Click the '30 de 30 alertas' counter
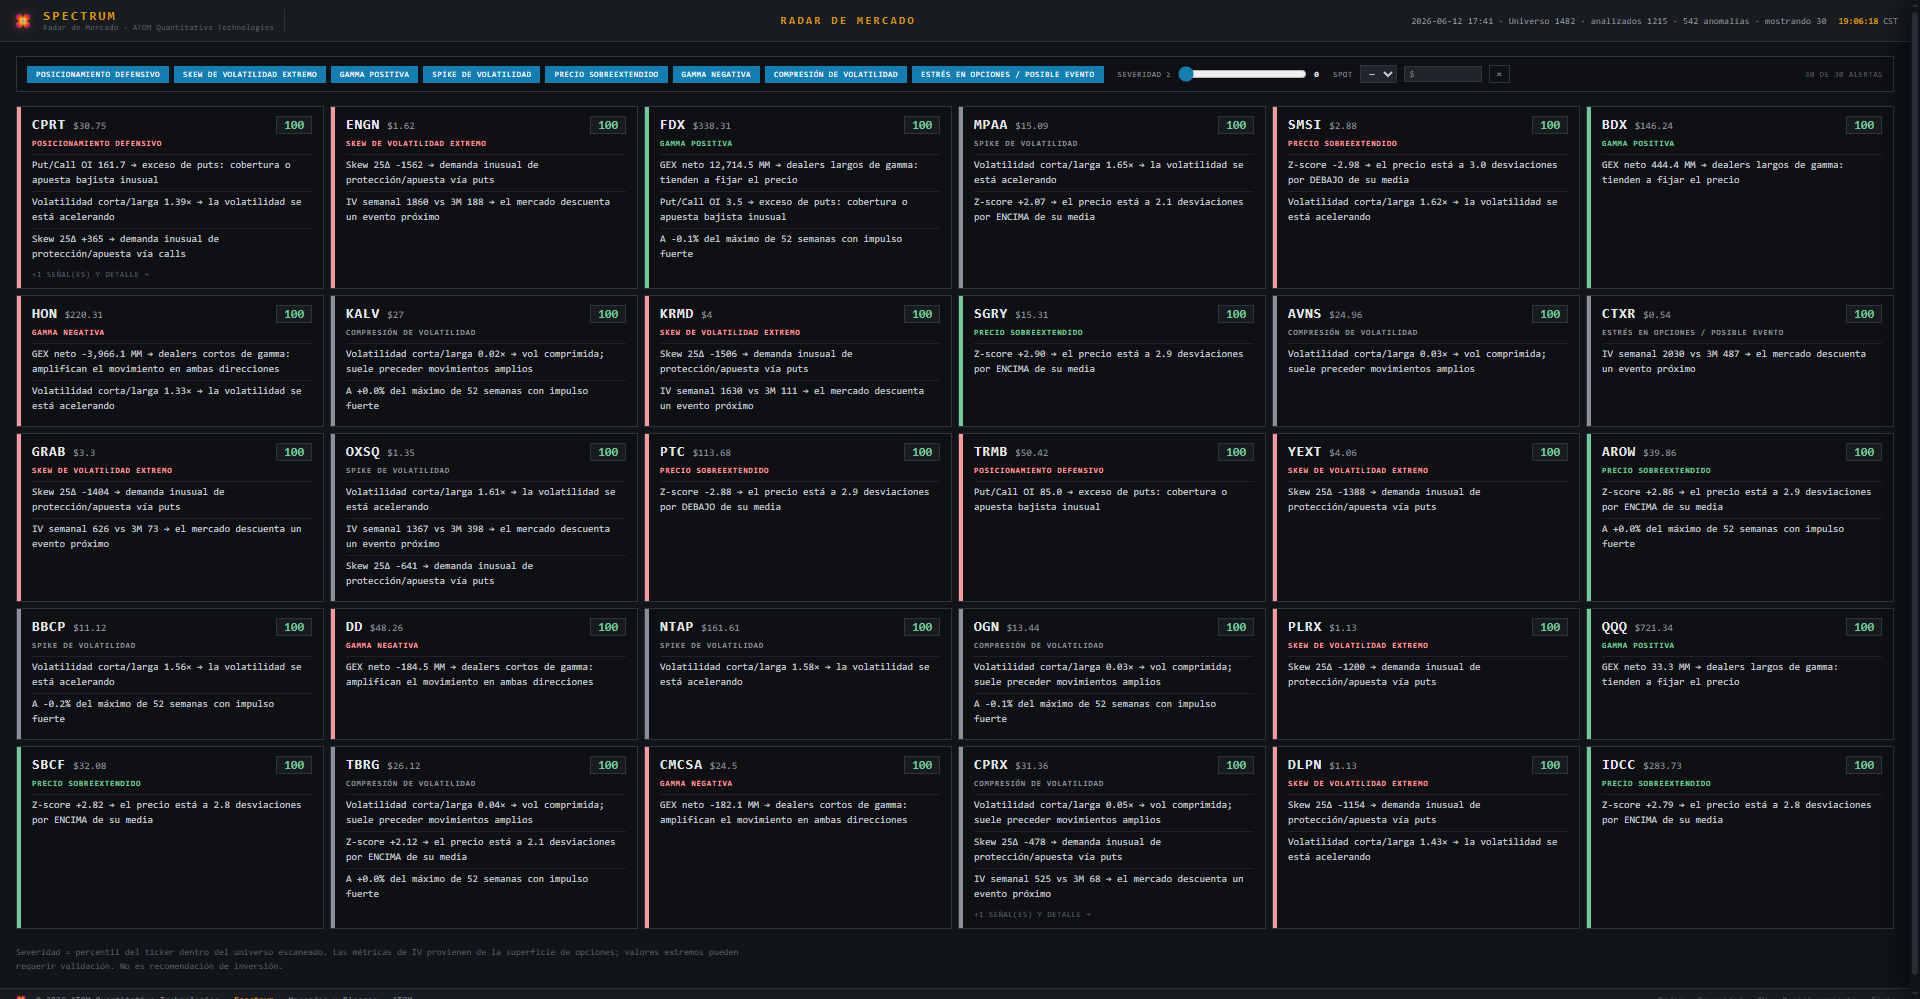The height and width of the screenshot is (999, 1920). tap(1843, 74)
